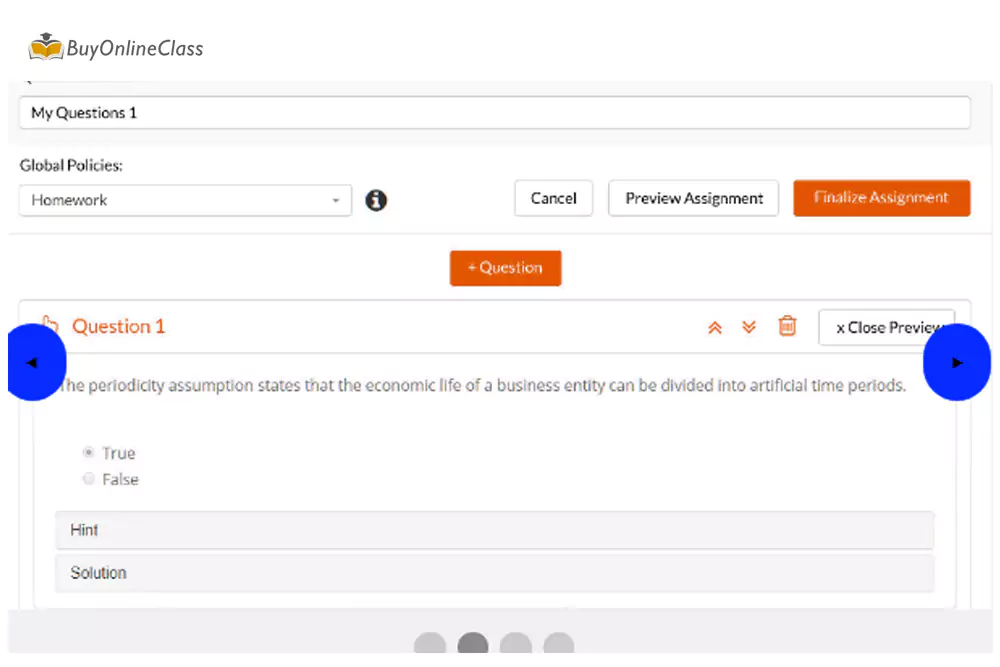This screenshot has height=667, width=1000.
Task: Move Question 1 down using the double-chevron icon
Action: (749, 327)
